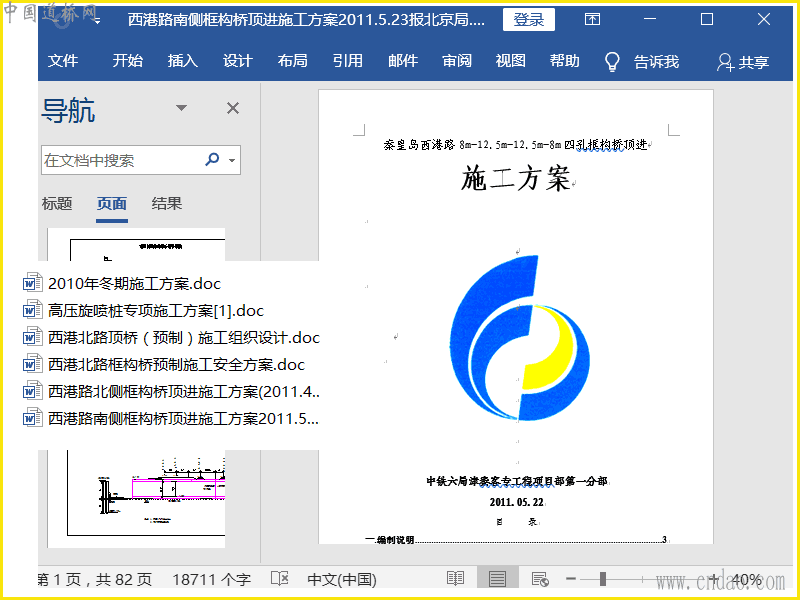Select the first page thumbnail
Screen dimensions: 800x600
(x=136, y=245)
